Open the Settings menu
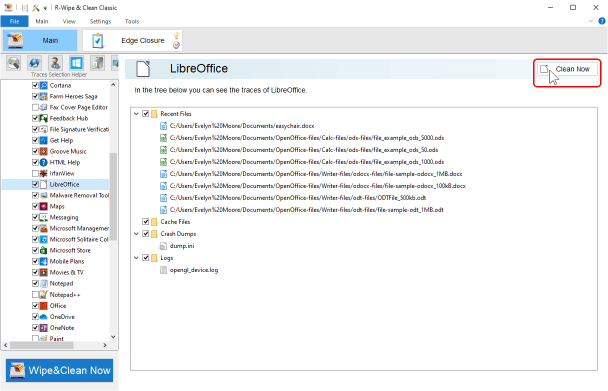The image size is (608, 391). [100, 21]
